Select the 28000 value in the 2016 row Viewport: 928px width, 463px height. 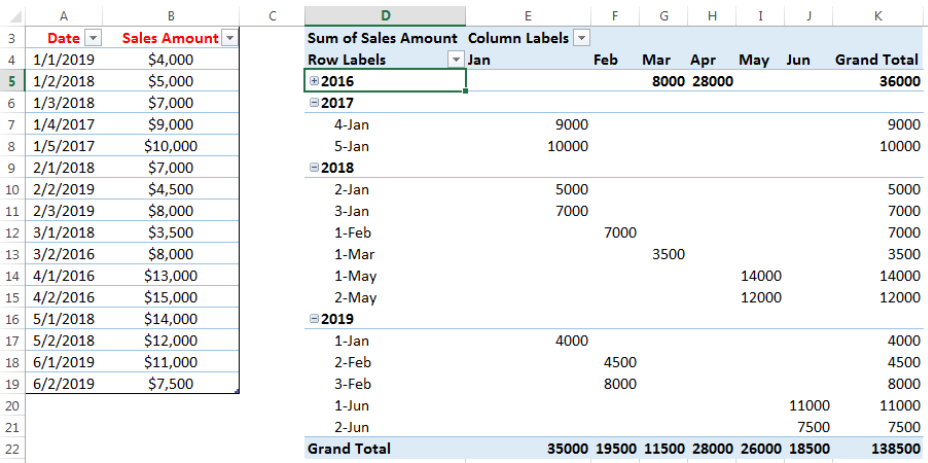tap(712, 81)
